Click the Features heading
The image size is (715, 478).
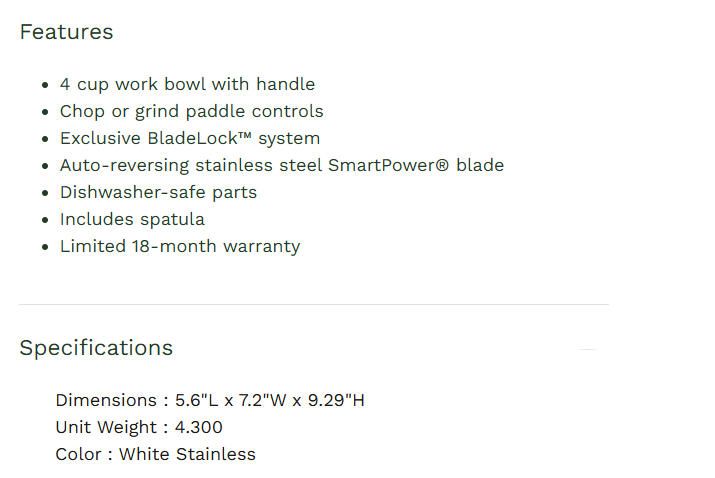(x=66, y=32)
